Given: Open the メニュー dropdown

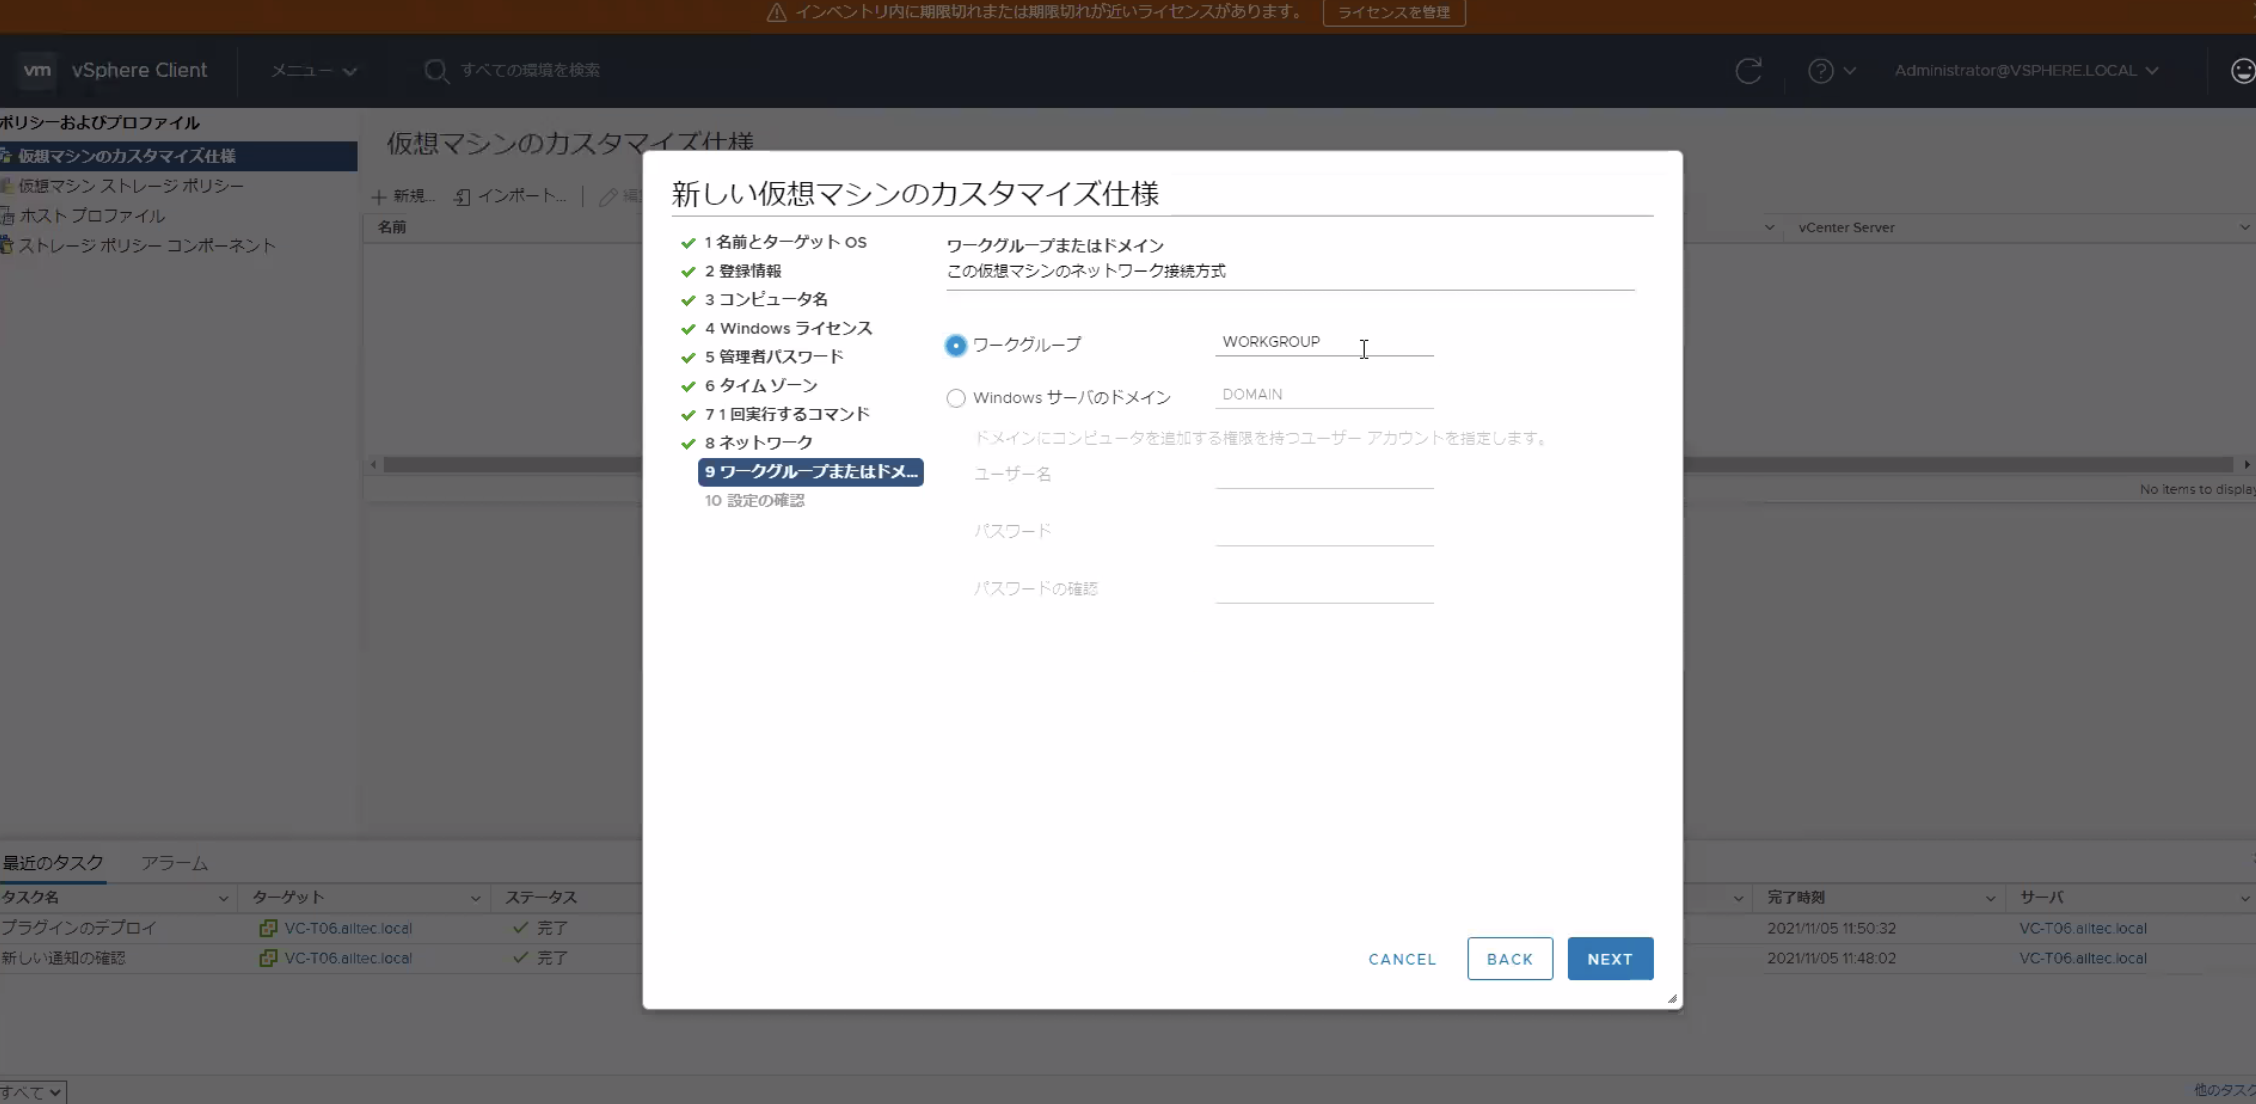Looking at the screenshot, I should pos(311,70).
